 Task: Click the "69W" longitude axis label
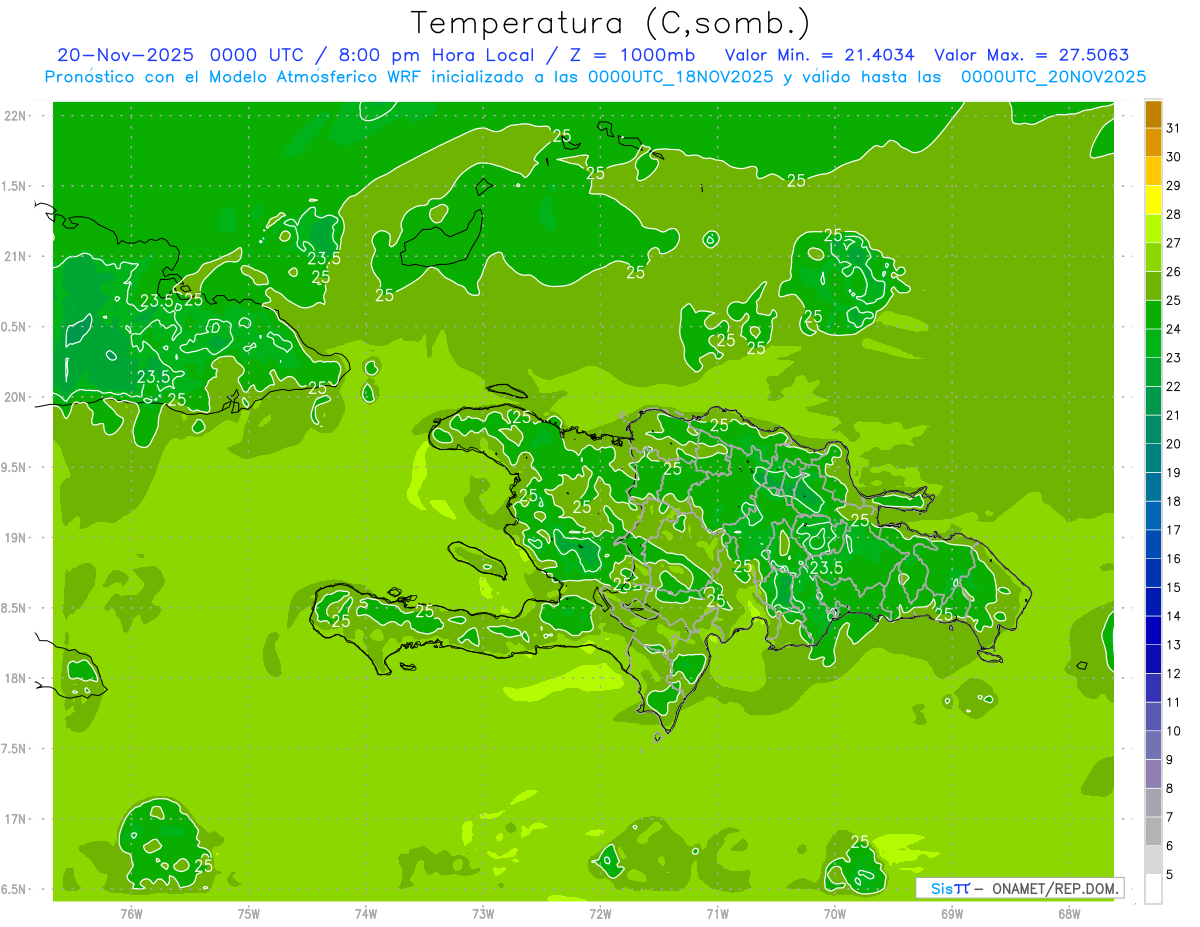coord(952,913)
